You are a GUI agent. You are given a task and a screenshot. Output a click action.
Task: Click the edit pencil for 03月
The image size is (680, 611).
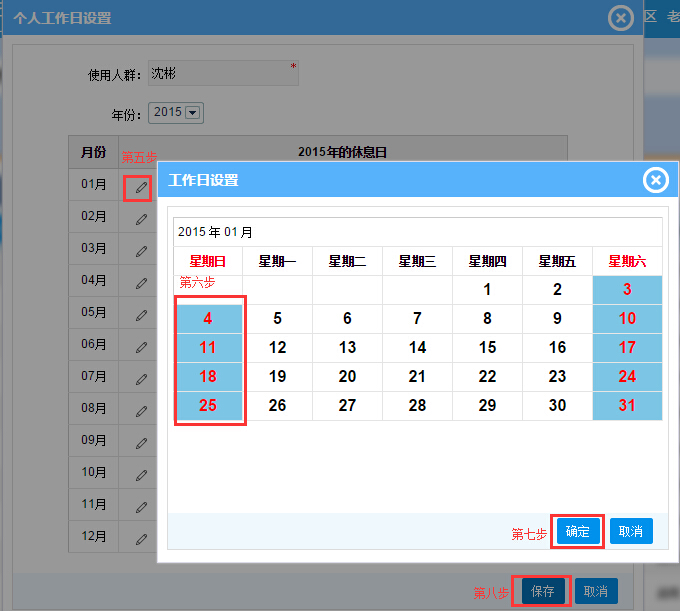coord(141,252)
